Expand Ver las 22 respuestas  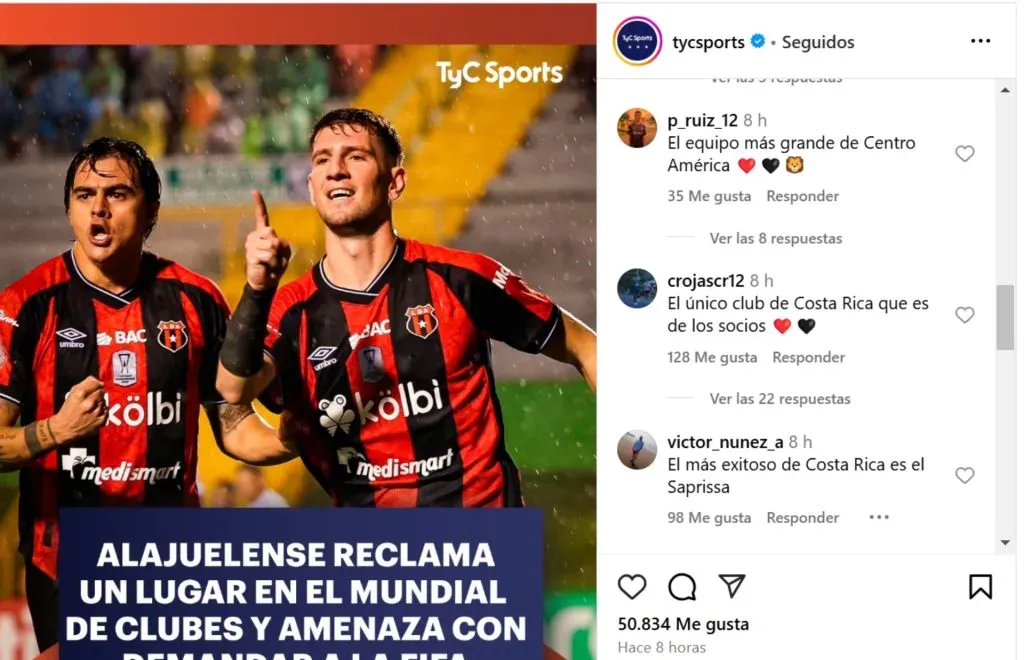[x=780, y=399]
